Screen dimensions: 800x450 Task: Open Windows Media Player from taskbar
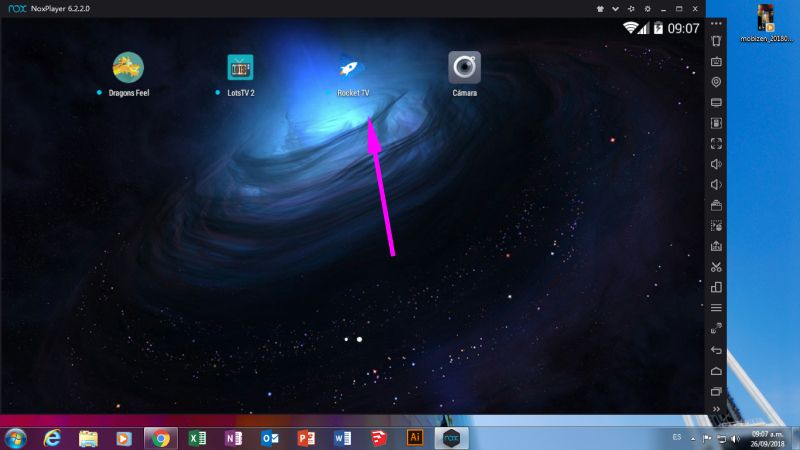coord(124,438)
